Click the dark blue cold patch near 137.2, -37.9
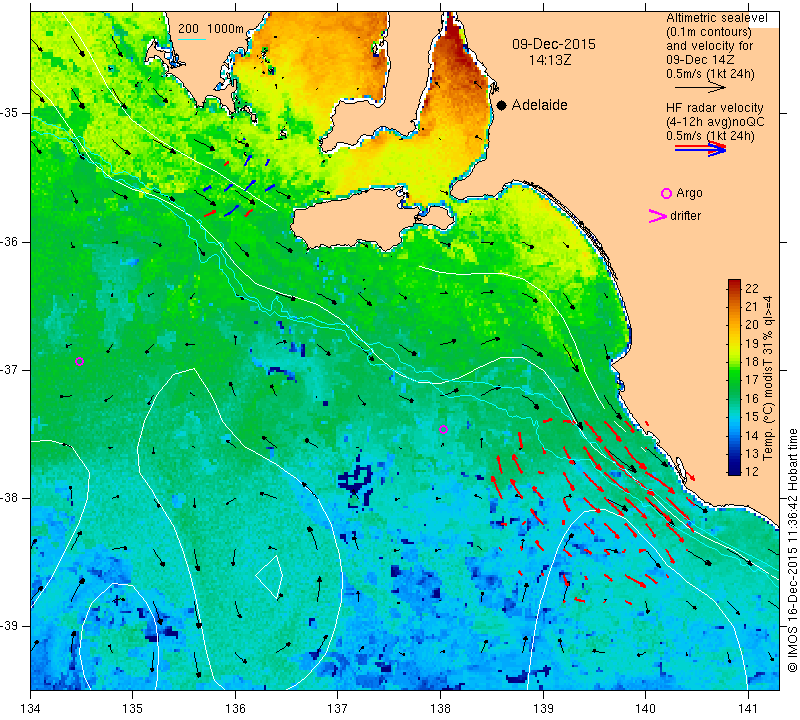 356,479
